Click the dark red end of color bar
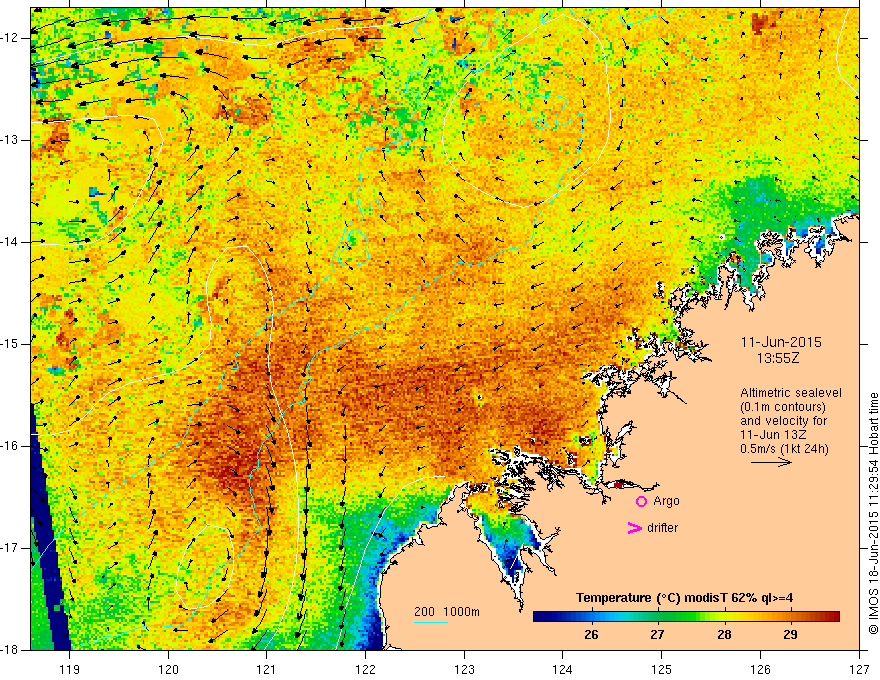This screenshot has height=680, width=880. pyautogui.click(x=833, y=617)
